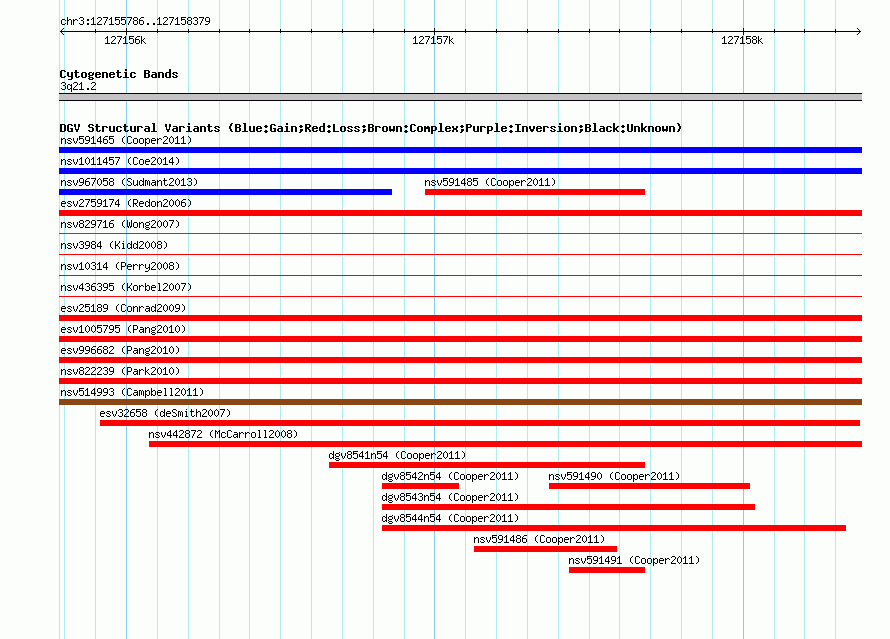Image resolution: width=890 pixels, height=639 pixels.
Task: Click the right arrow of the ruler
Action: click(858, 31)
